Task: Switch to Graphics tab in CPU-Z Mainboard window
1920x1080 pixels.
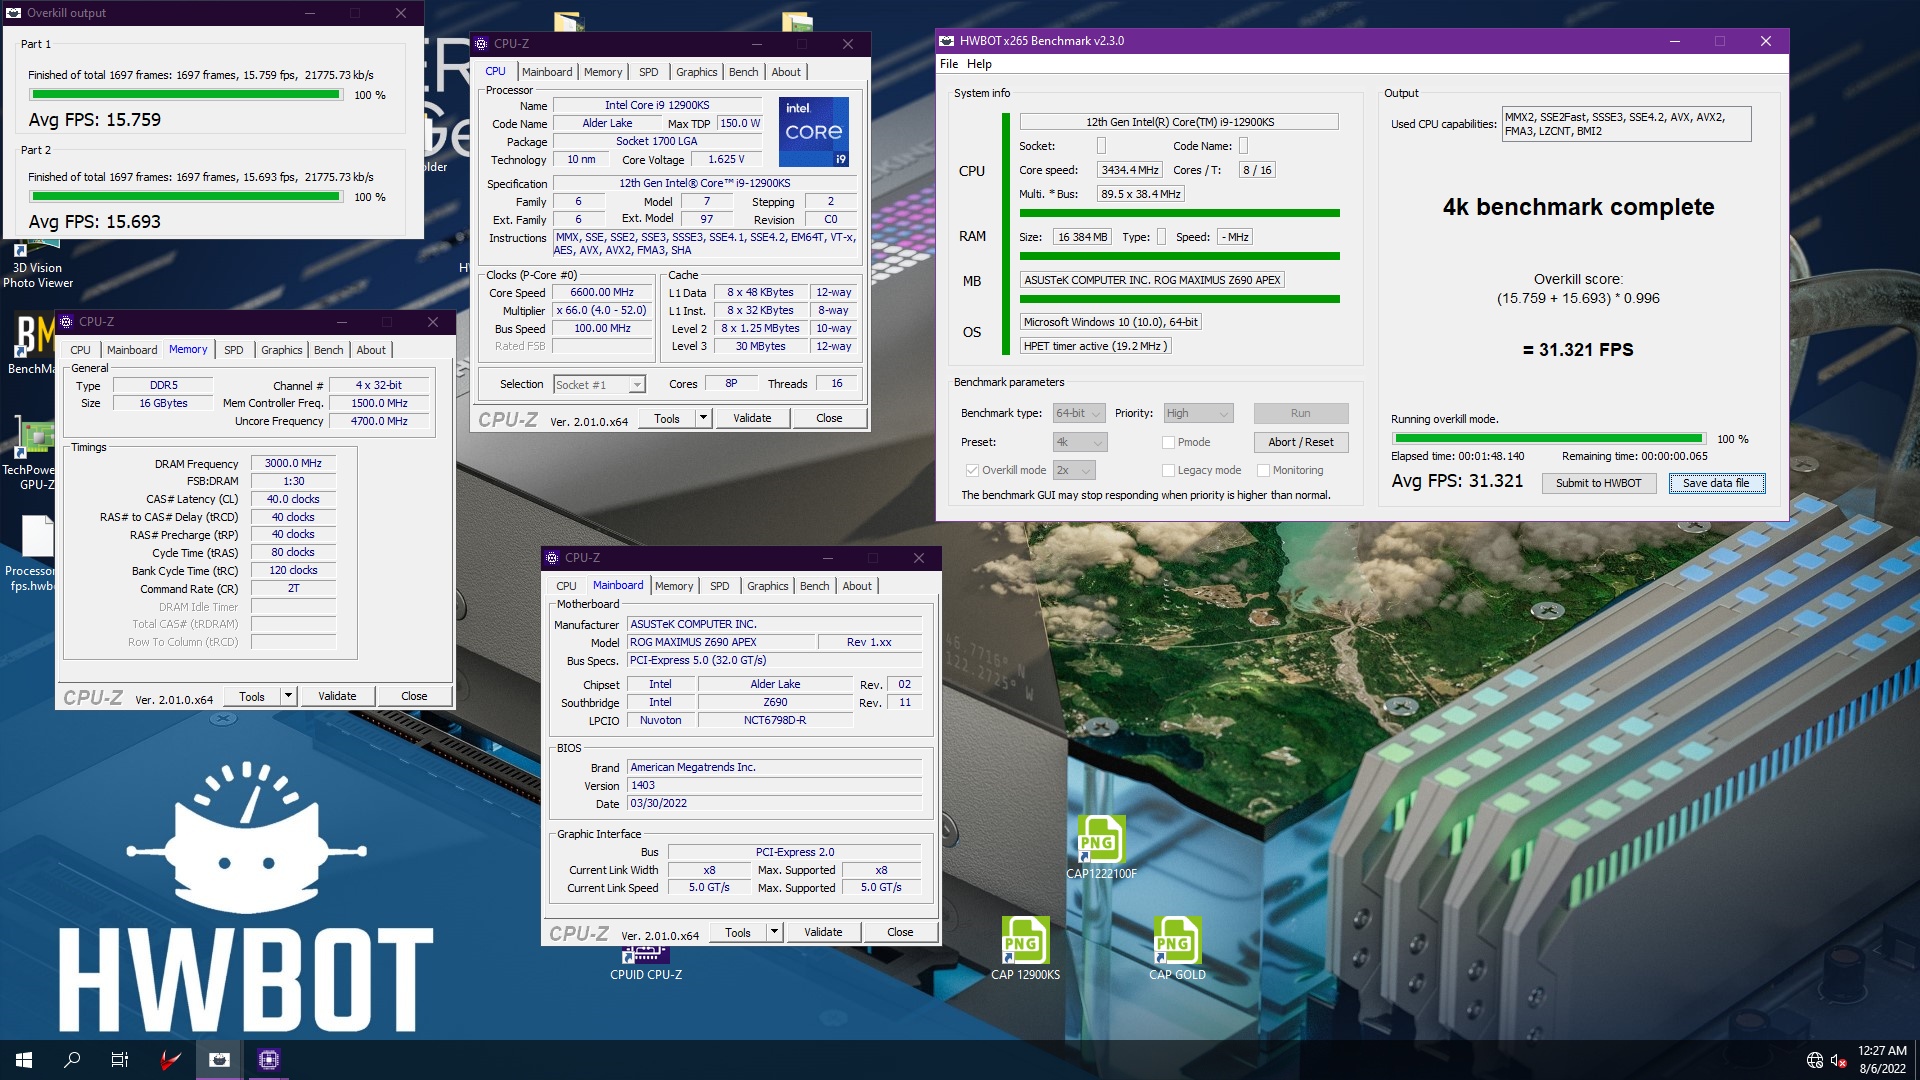Action: (x=767, y=586)
